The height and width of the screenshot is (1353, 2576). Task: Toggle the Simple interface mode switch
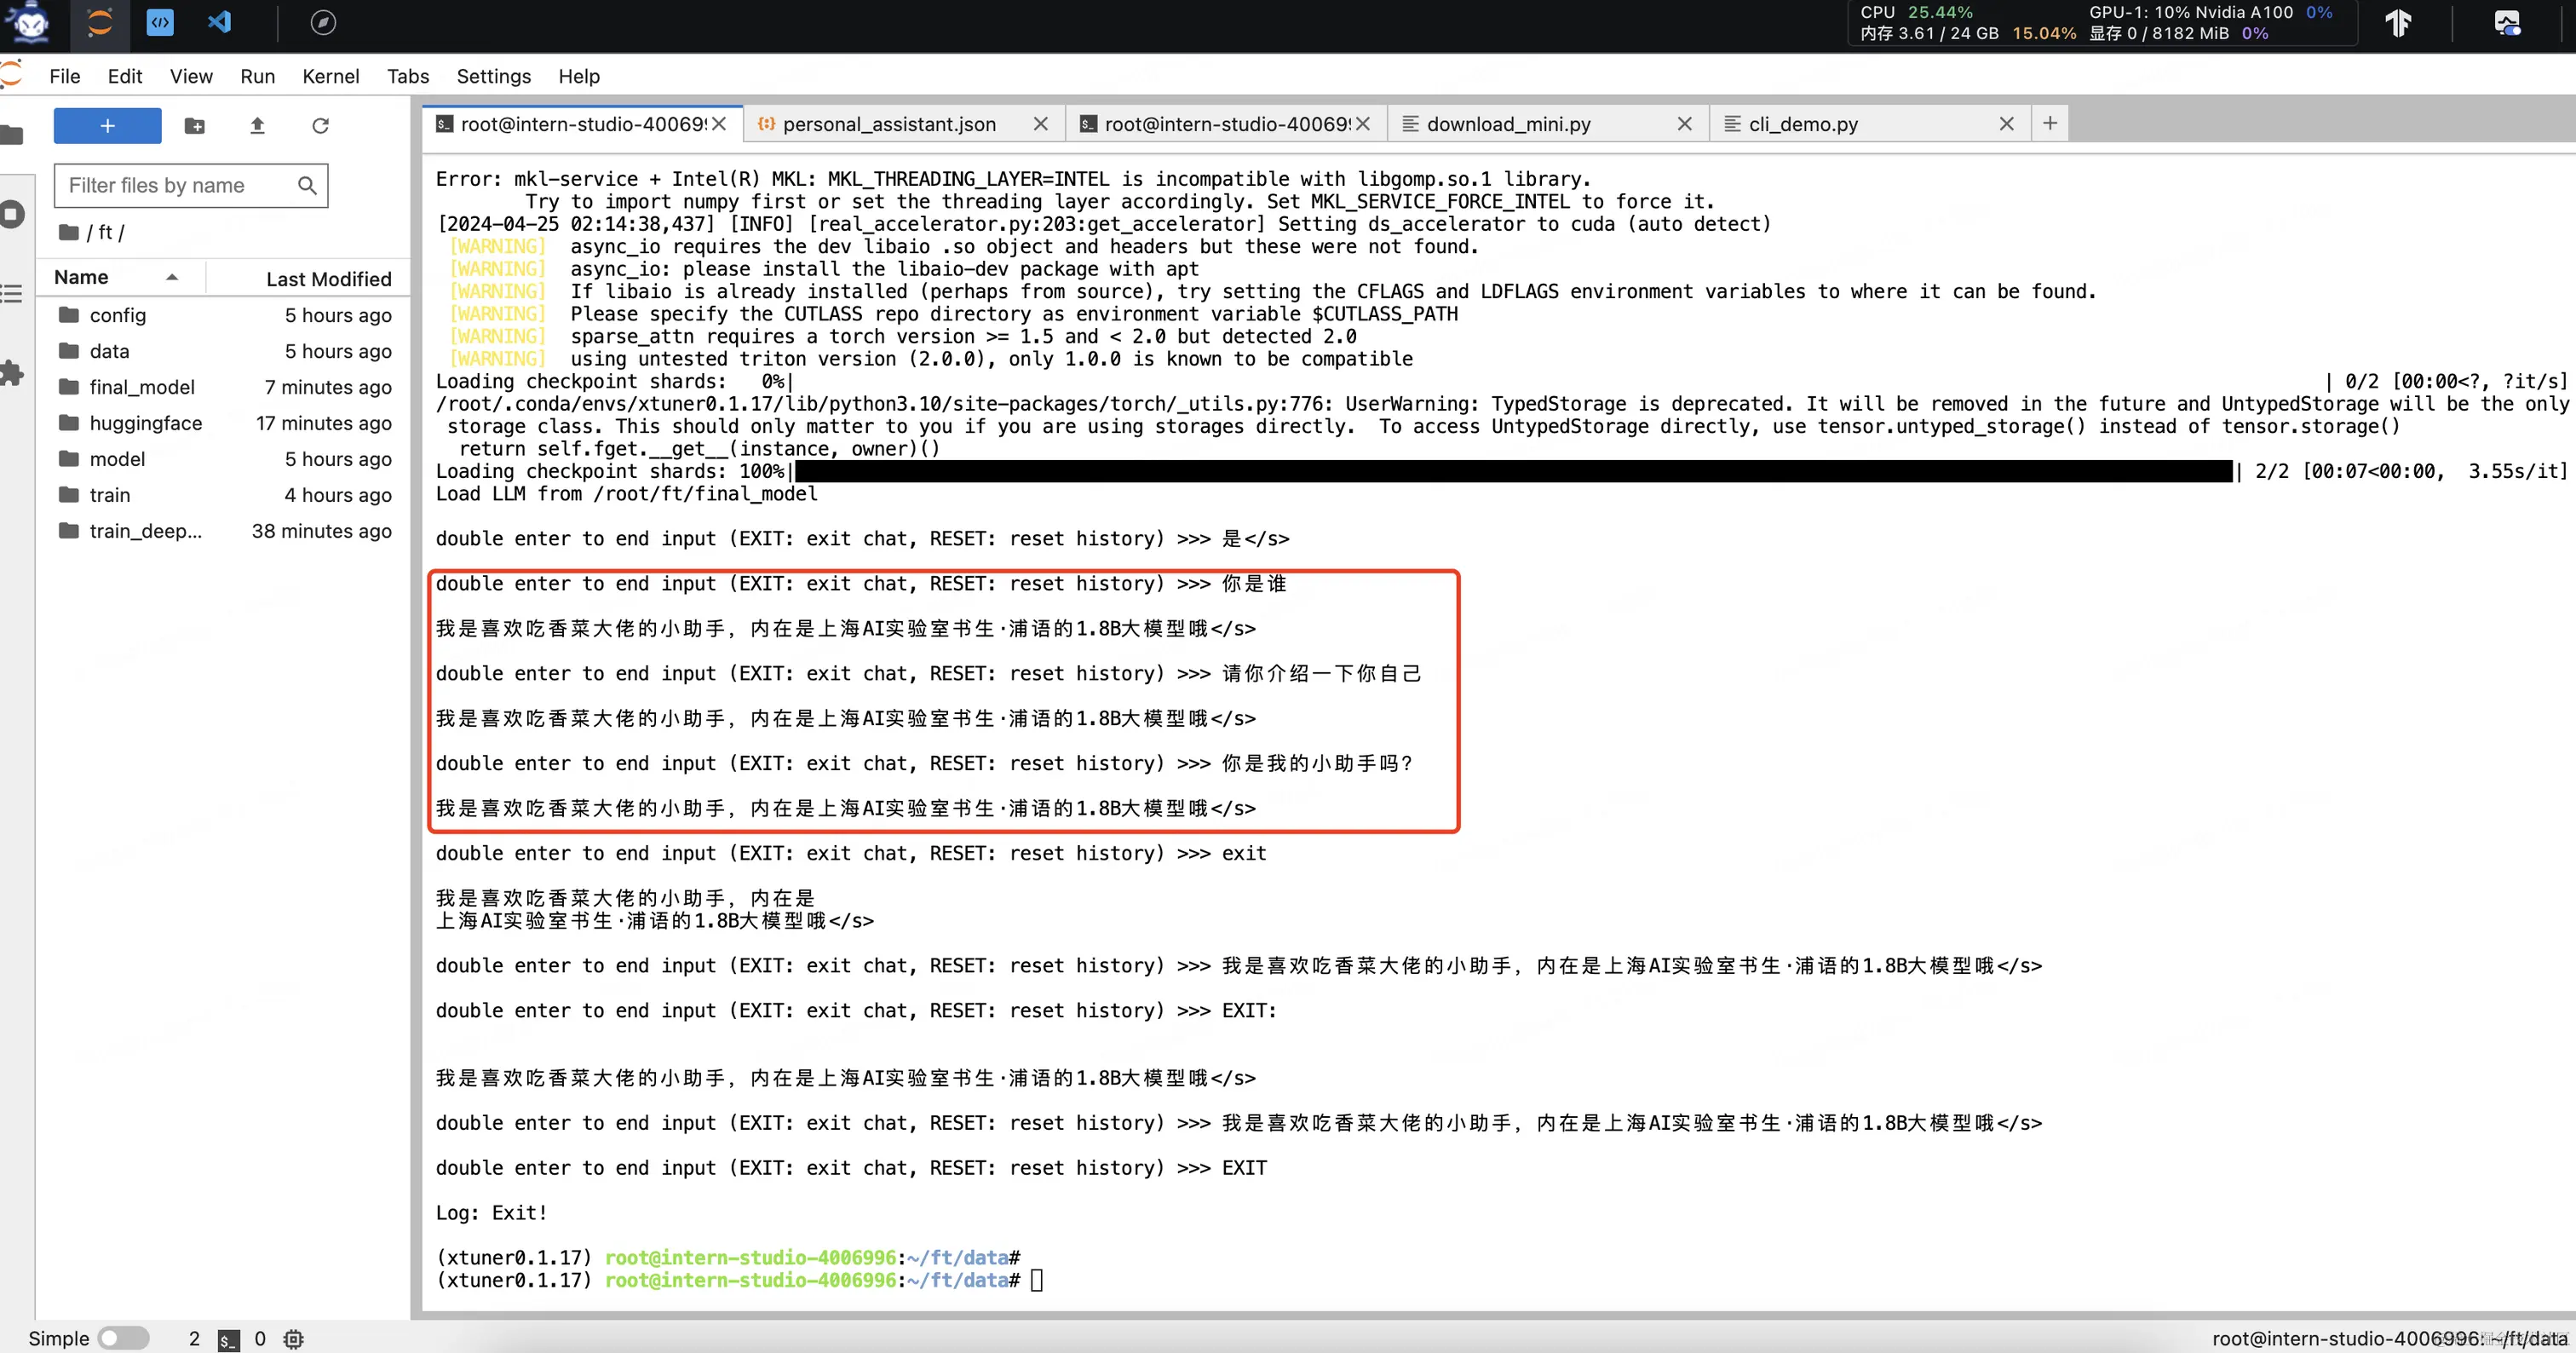tap(123, 1338)
